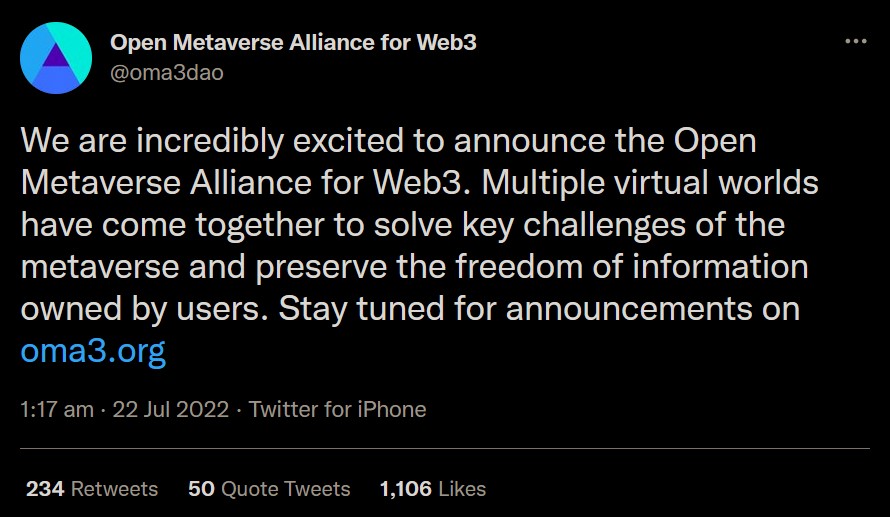Open the Twitter for iPhone source label
The height and width of the screenshot is (517, 890).
pos(338,409)
